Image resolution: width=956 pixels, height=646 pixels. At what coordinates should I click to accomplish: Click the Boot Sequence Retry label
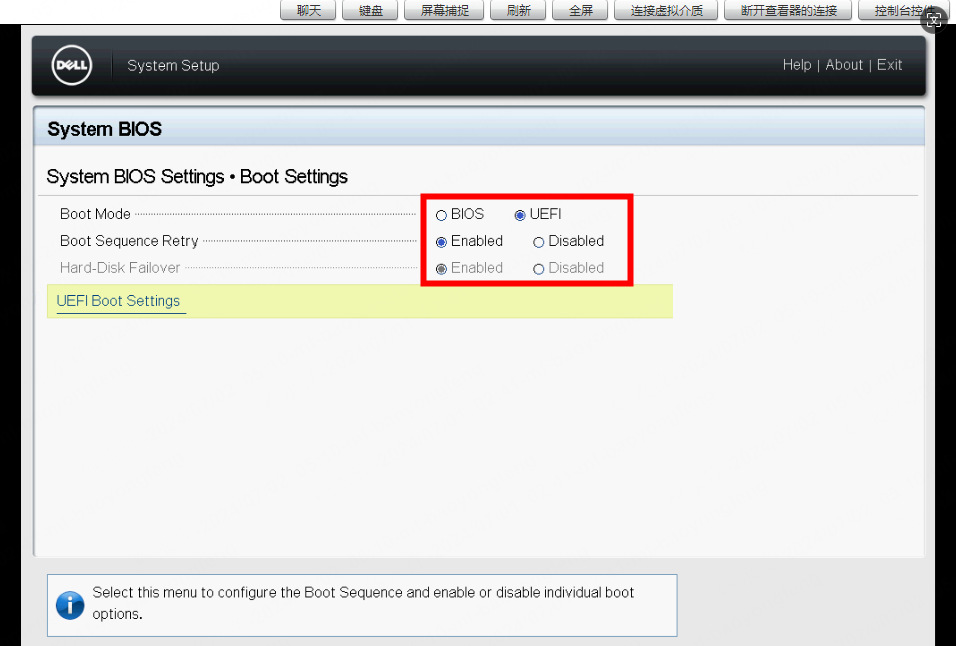coord(129,241)
